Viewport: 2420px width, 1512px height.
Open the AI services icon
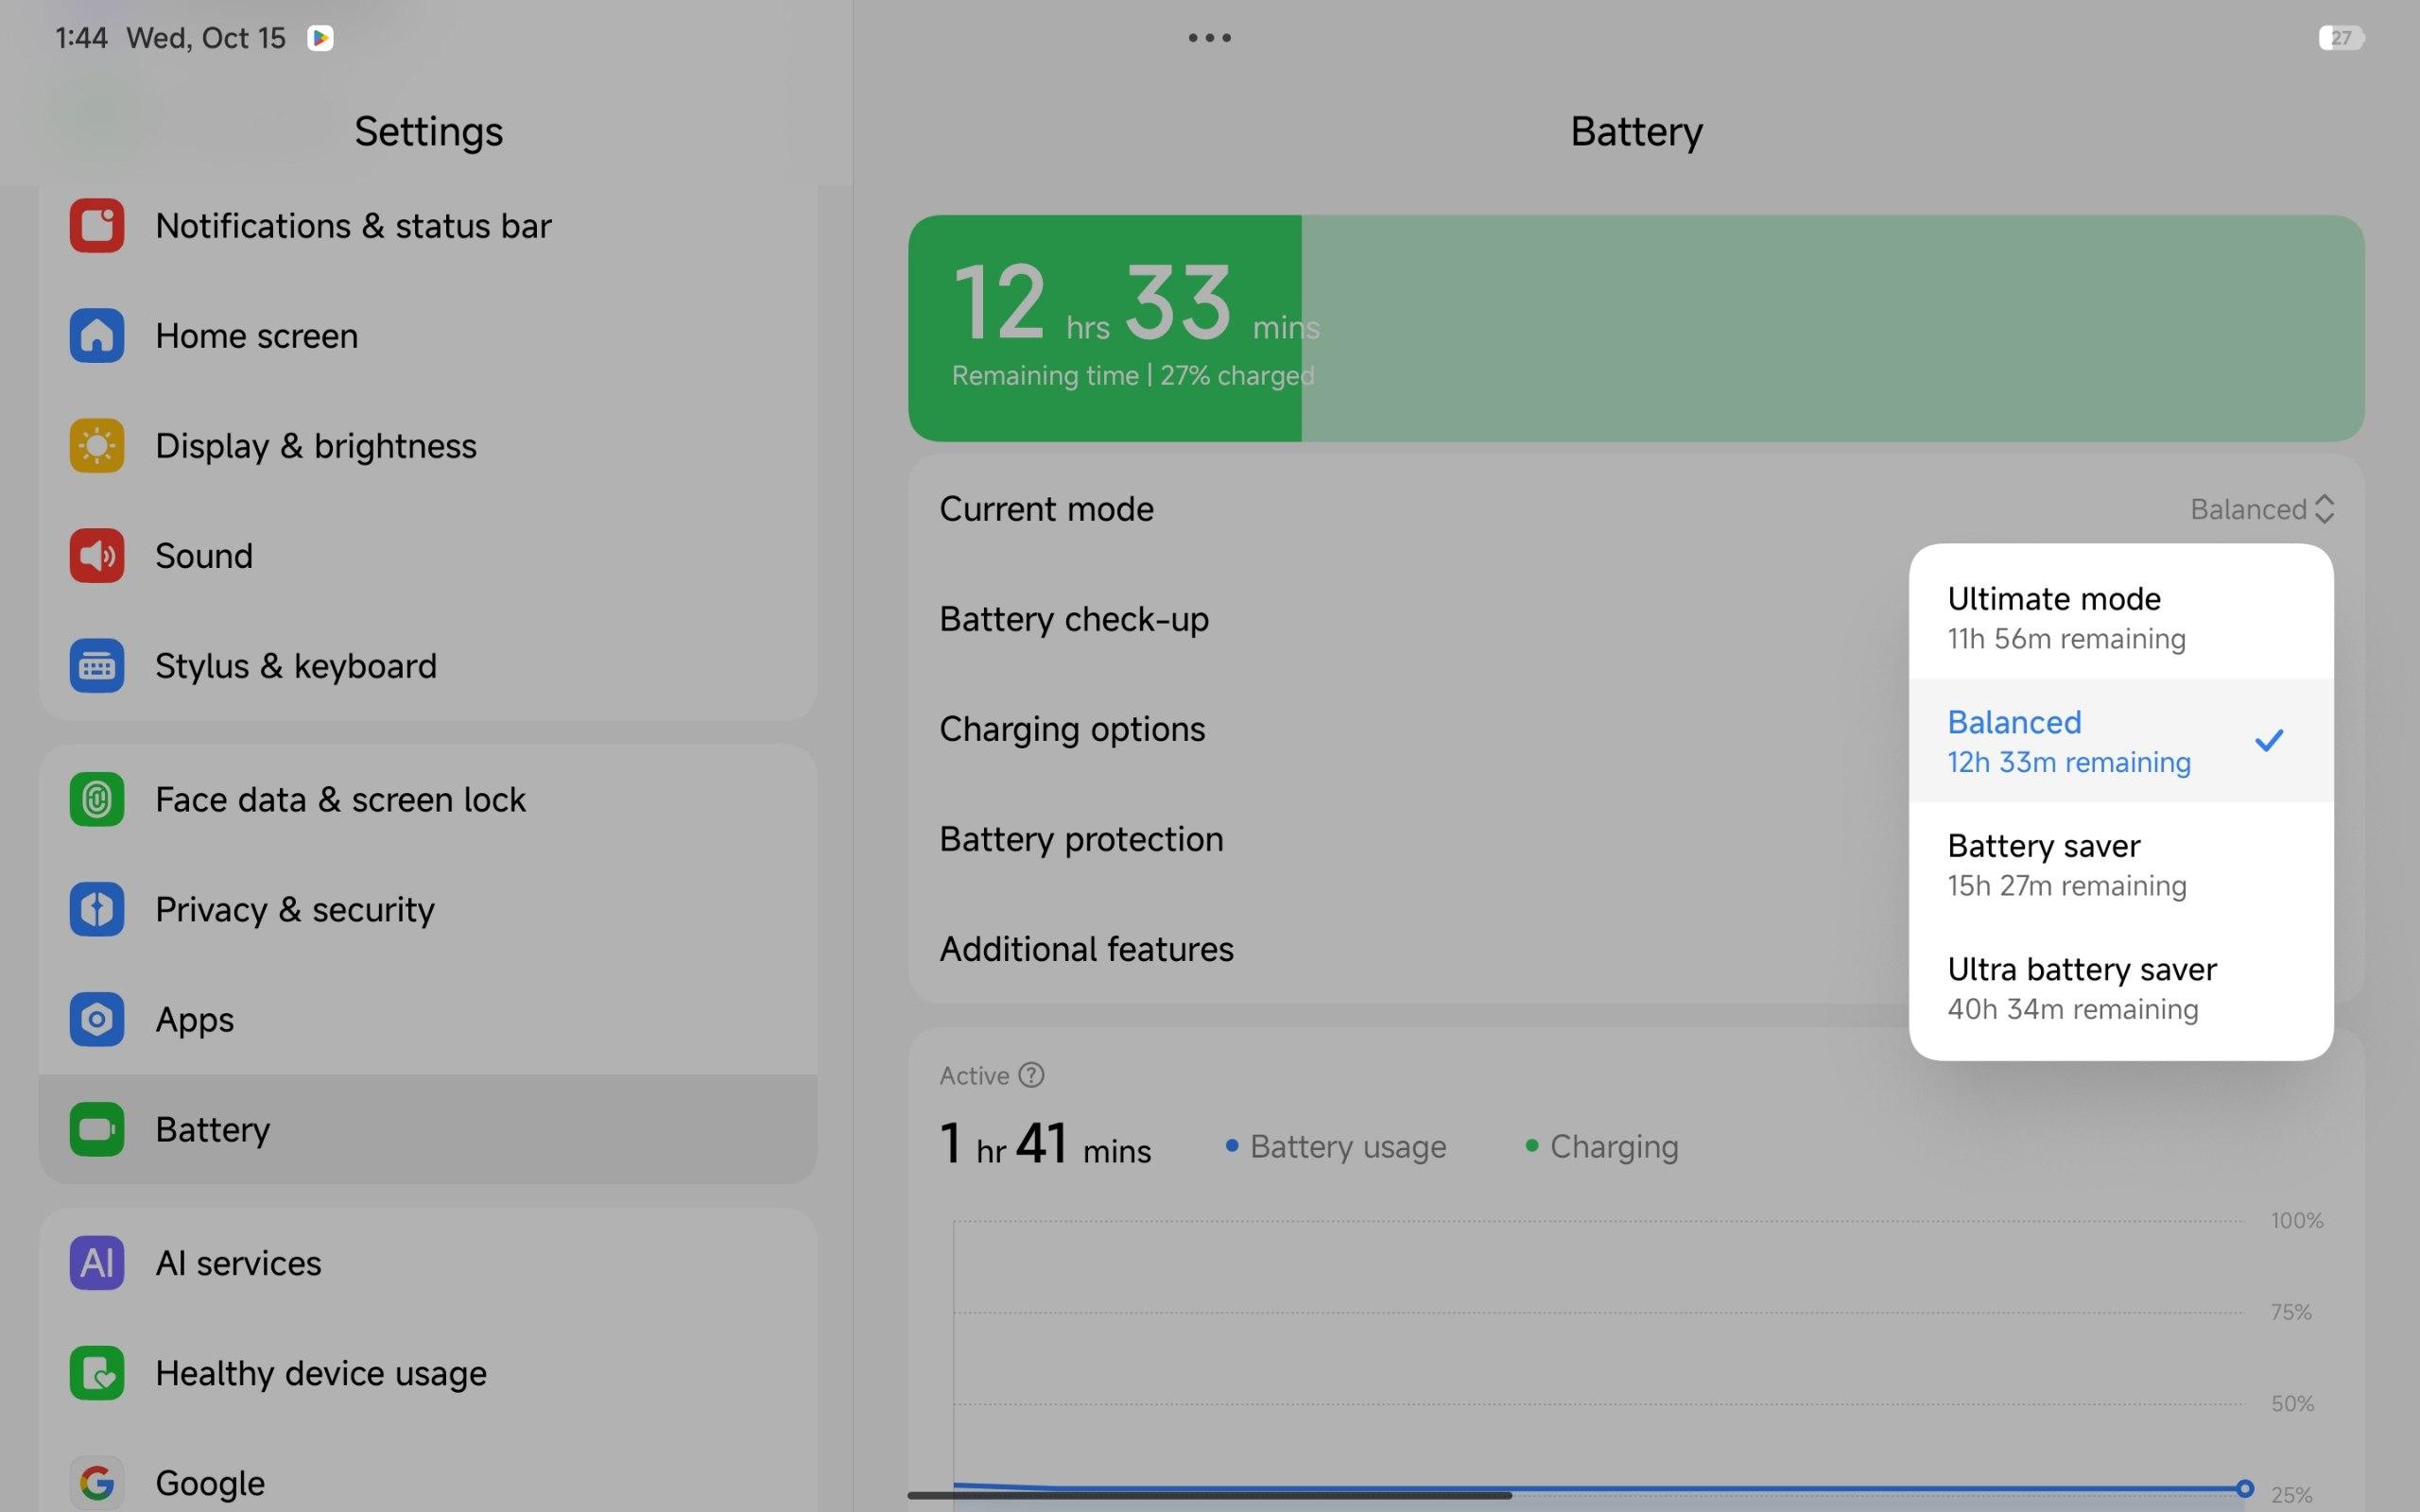coord(97,1263)
